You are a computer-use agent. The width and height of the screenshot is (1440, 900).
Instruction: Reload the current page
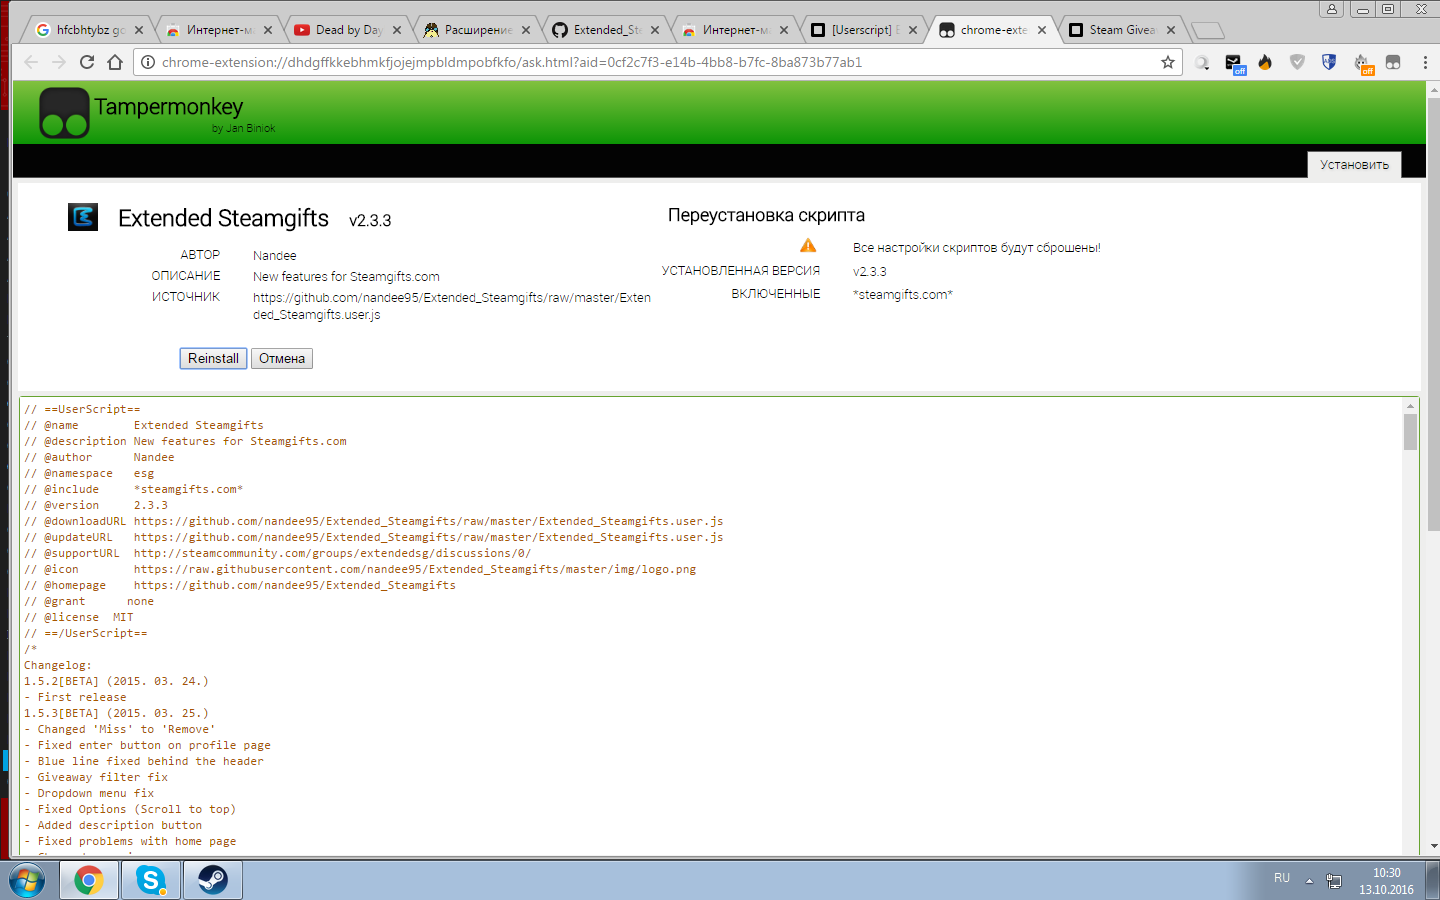pyautogui.click(x=87, y=62)
